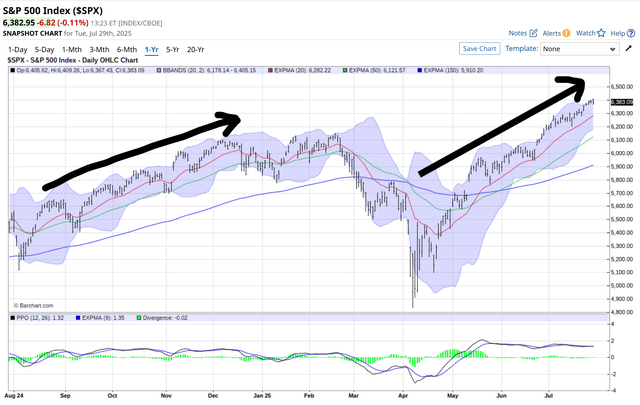
Task: Click the EXPMA (150): 5,910.20 label
Action: (453, 71)
